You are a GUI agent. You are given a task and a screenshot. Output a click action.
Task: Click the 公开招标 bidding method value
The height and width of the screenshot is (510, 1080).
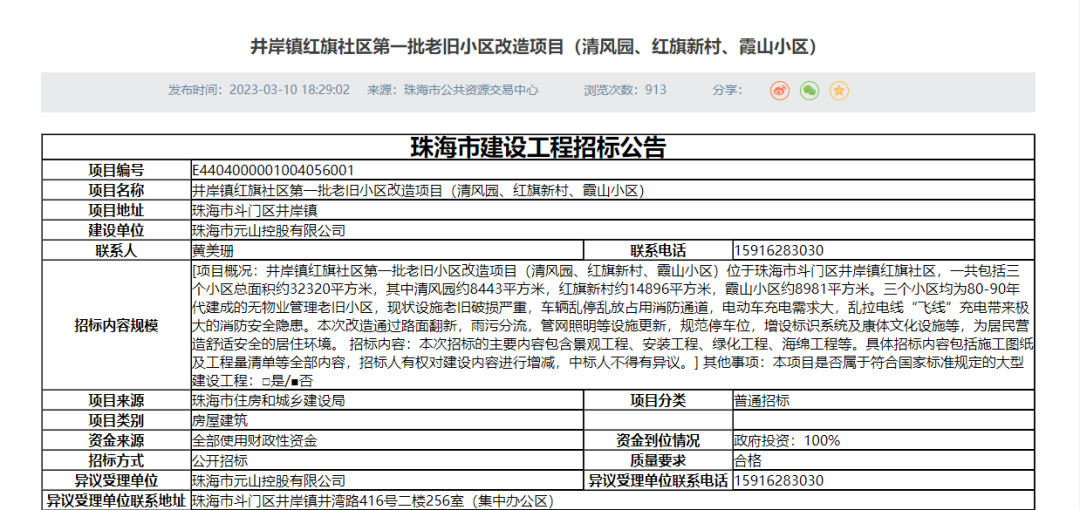220,461
